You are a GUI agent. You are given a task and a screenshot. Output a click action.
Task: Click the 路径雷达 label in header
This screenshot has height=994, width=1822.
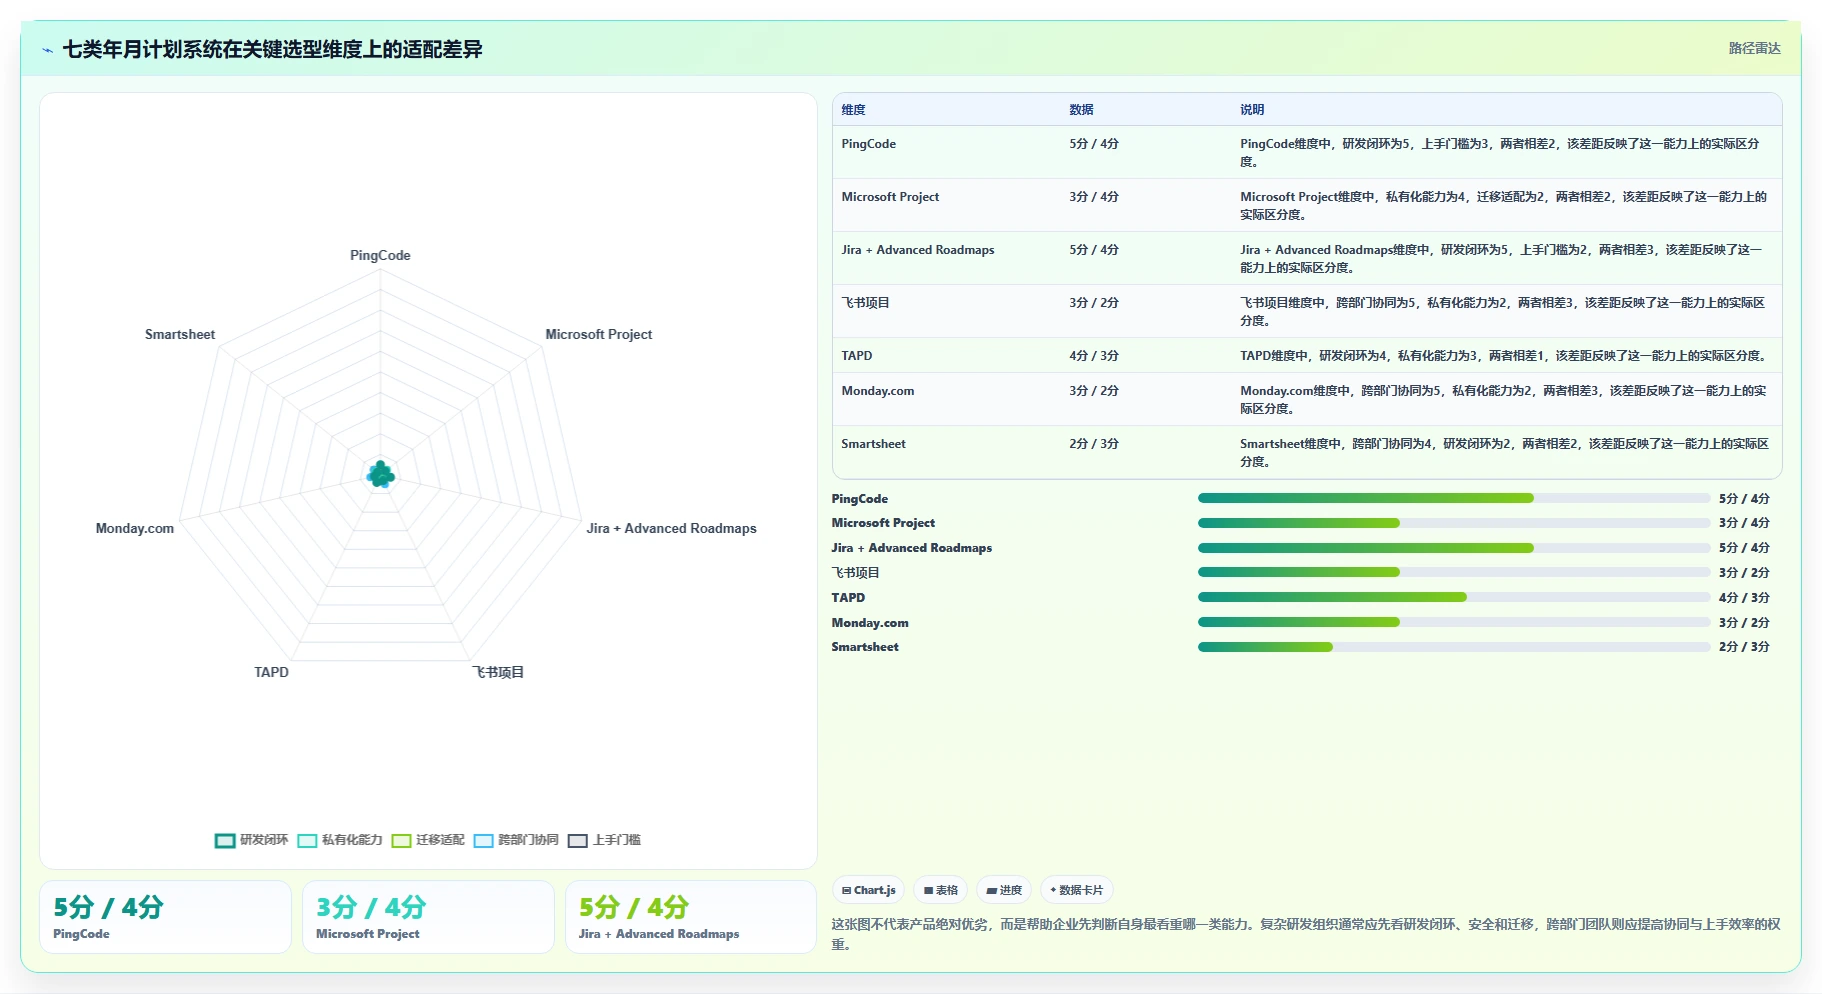[x=1754, y=48]
